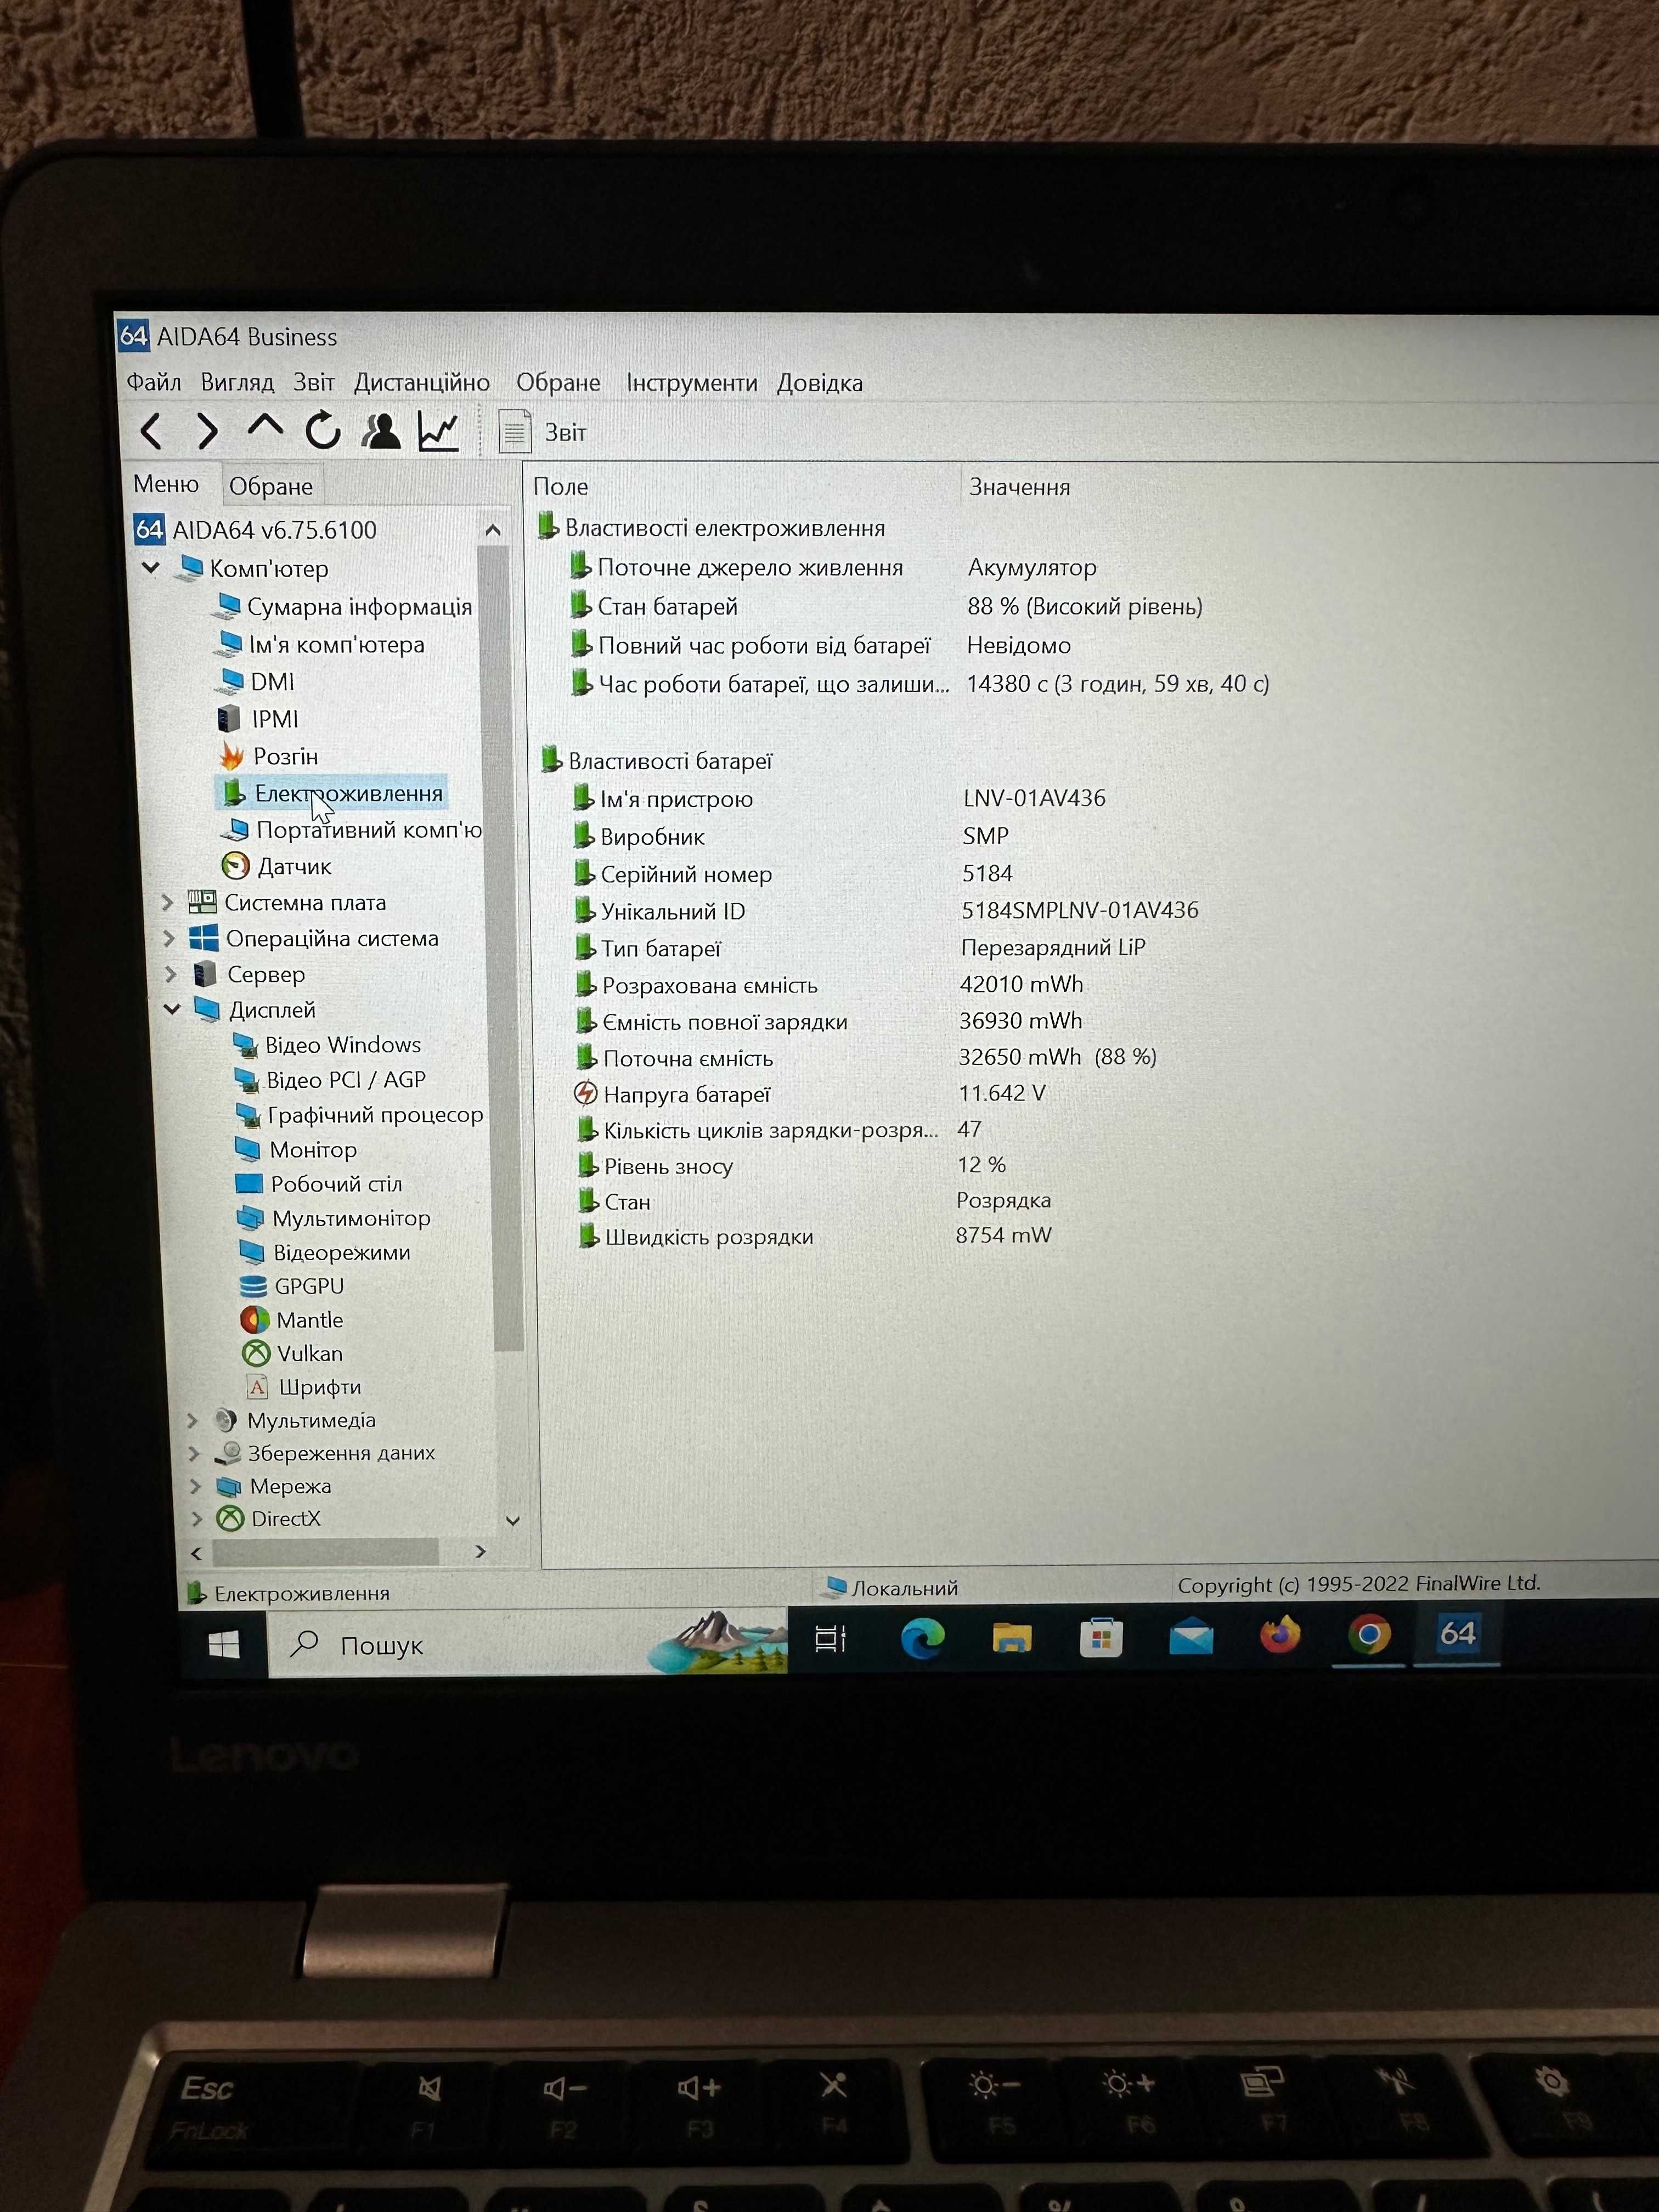
Task: Click the Монітор icon in tree
Action: [247, 1149]
